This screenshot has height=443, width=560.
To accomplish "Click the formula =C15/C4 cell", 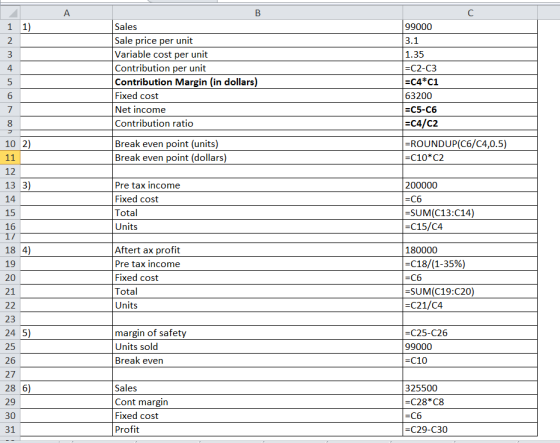I will (470, 227).
